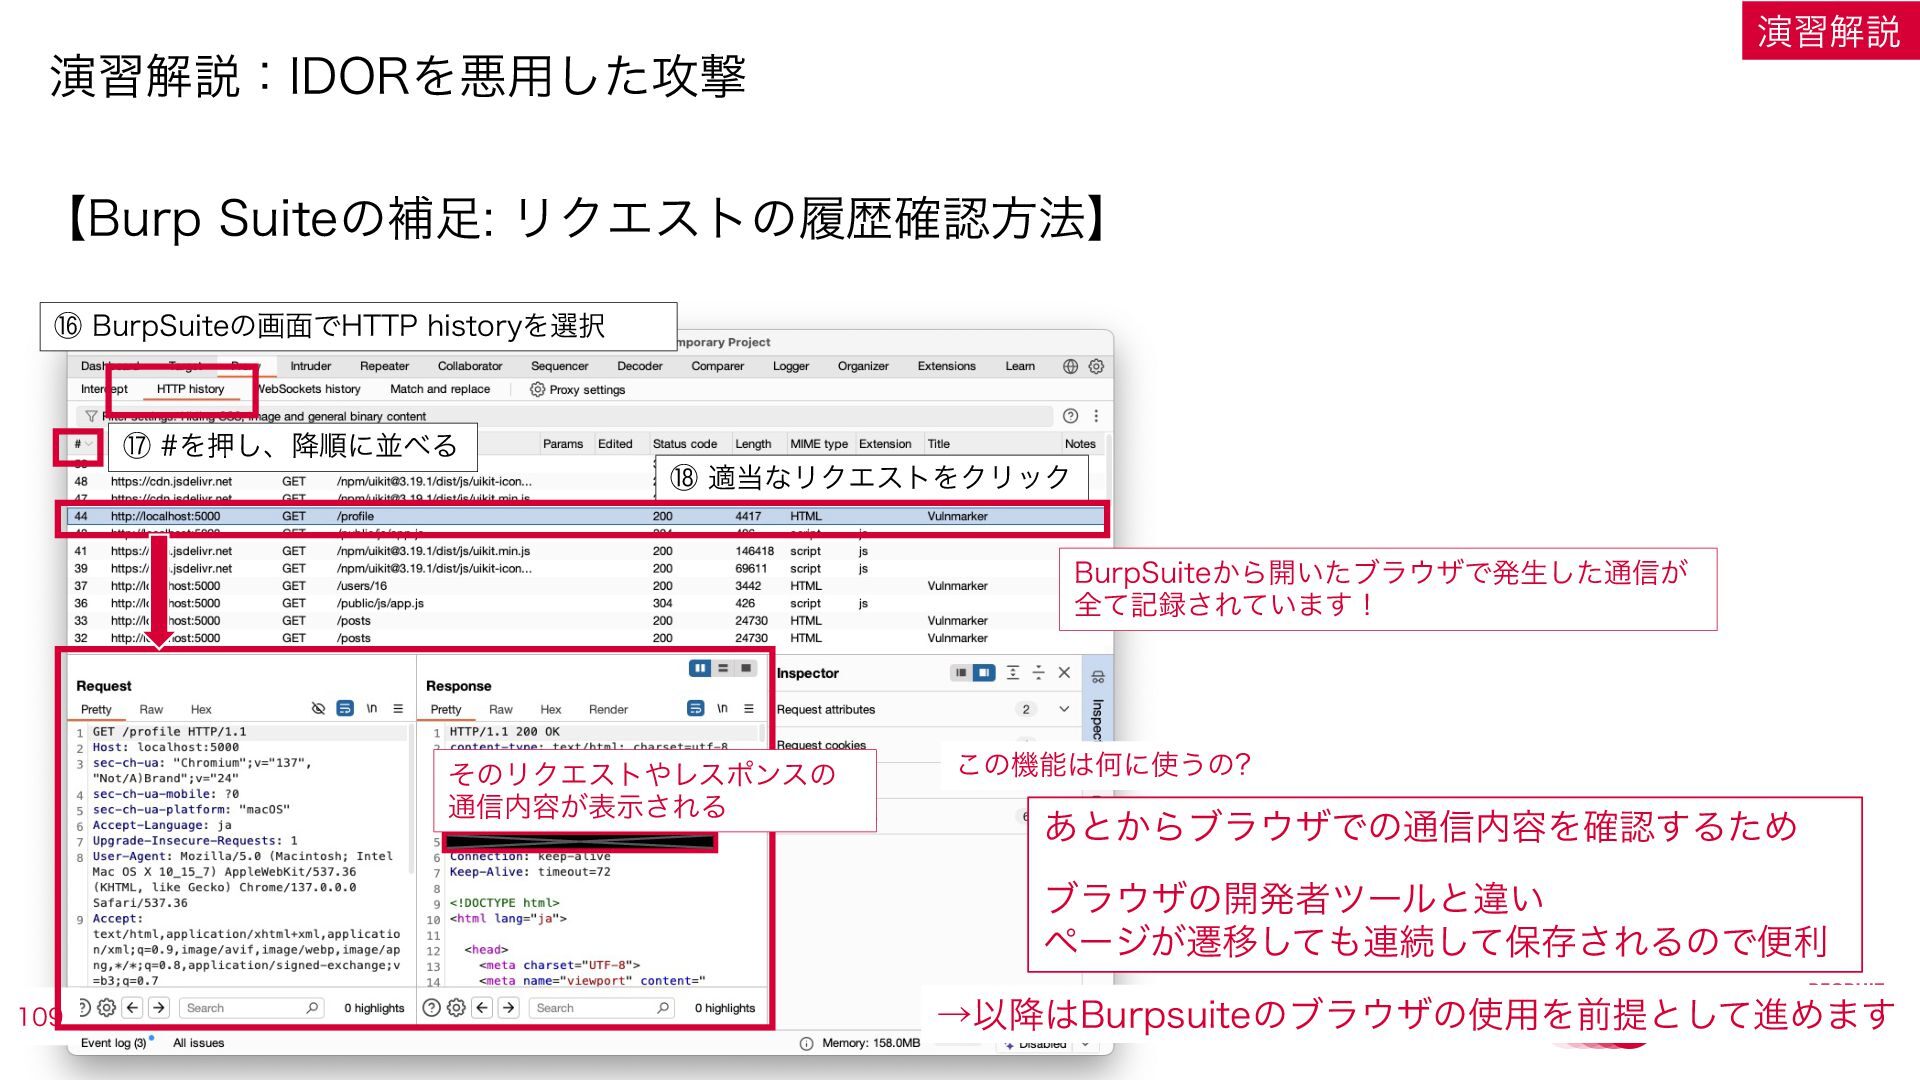Open the Logger tab
This screenshot has width=1920, height=1080.
coord(791,366)
